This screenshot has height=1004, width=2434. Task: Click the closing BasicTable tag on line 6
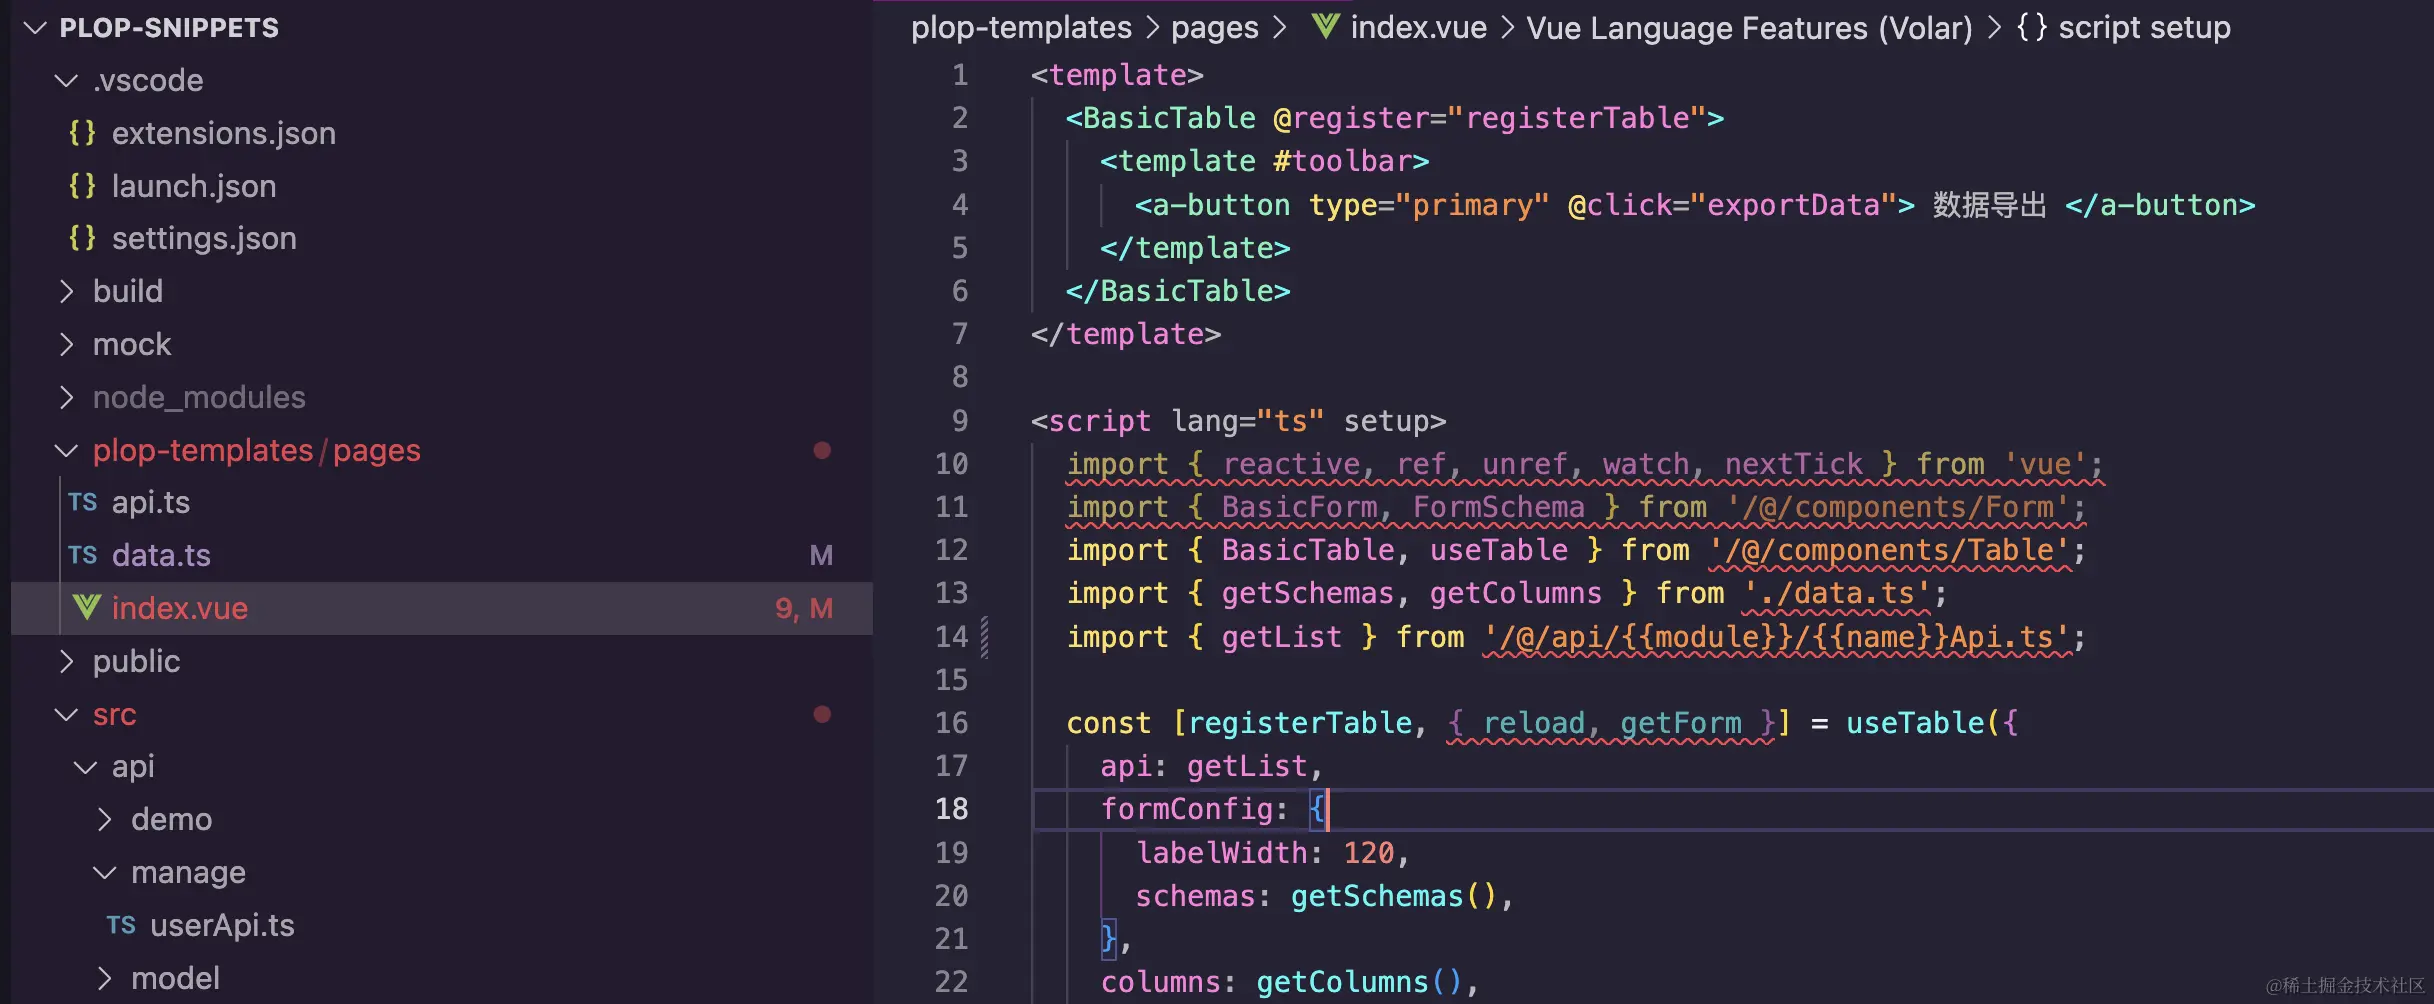pyautogui.click(x=1178, y=291)
